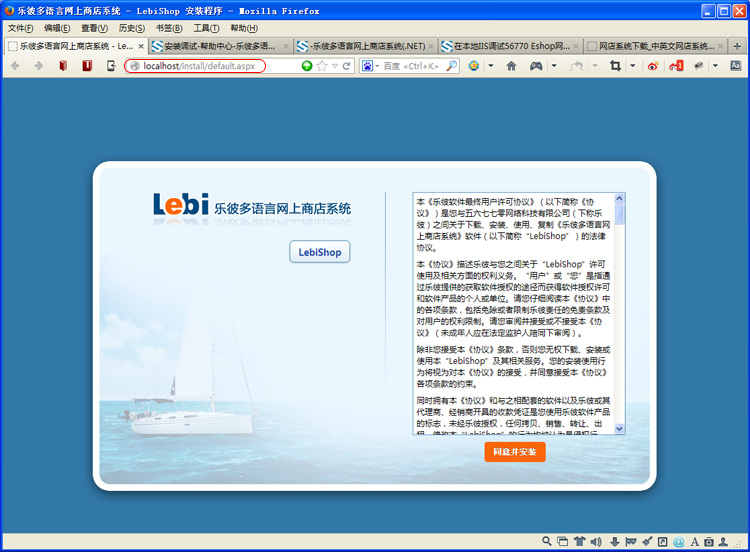Click the page export icon beside address bar
The width and height of the screenshot is (750, 552).
(111, 66)
